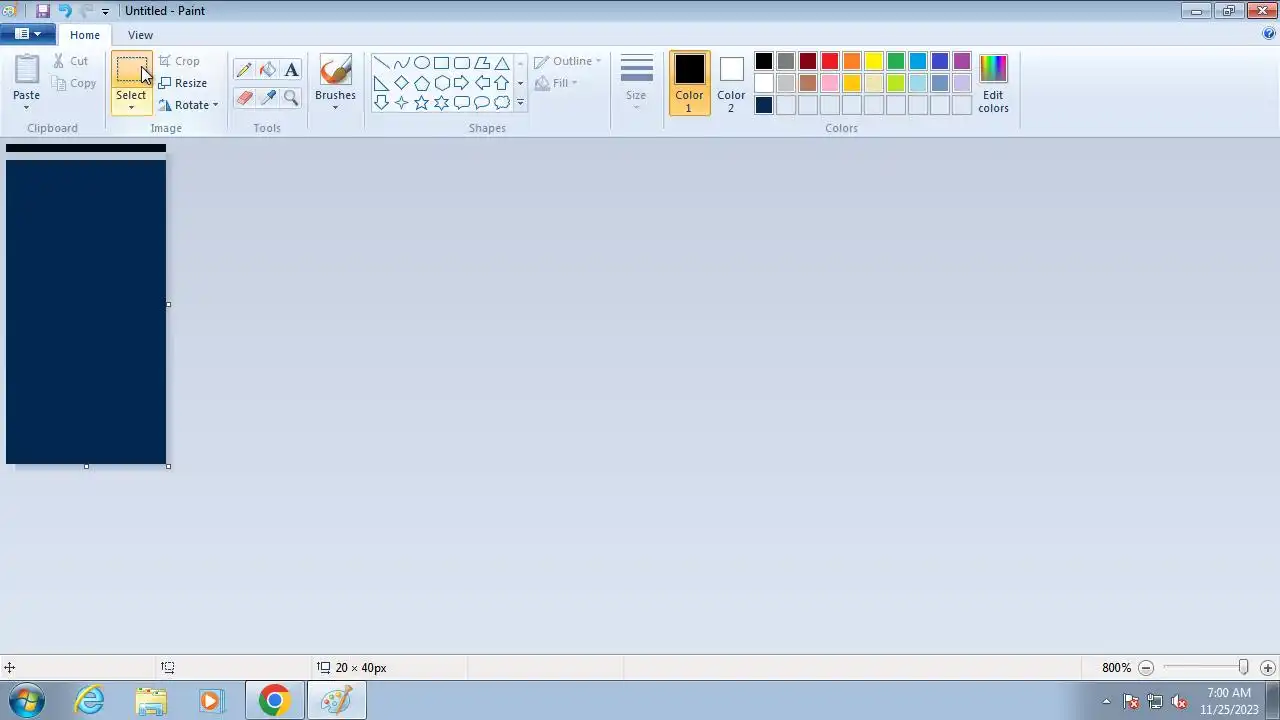Expand the Rotate dropdown menu
Screen dimensions: 1280x720
point(188,105)
